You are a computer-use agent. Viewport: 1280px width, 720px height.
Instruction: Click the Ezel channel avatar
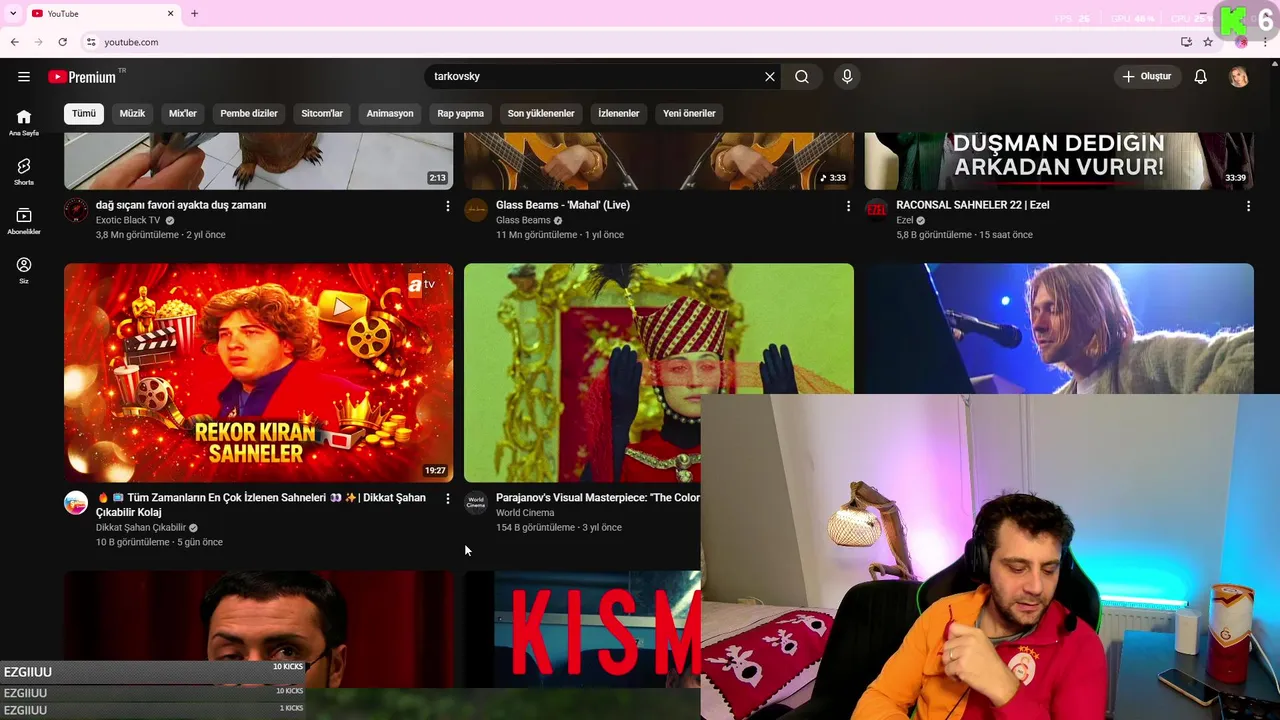(876, 210)
